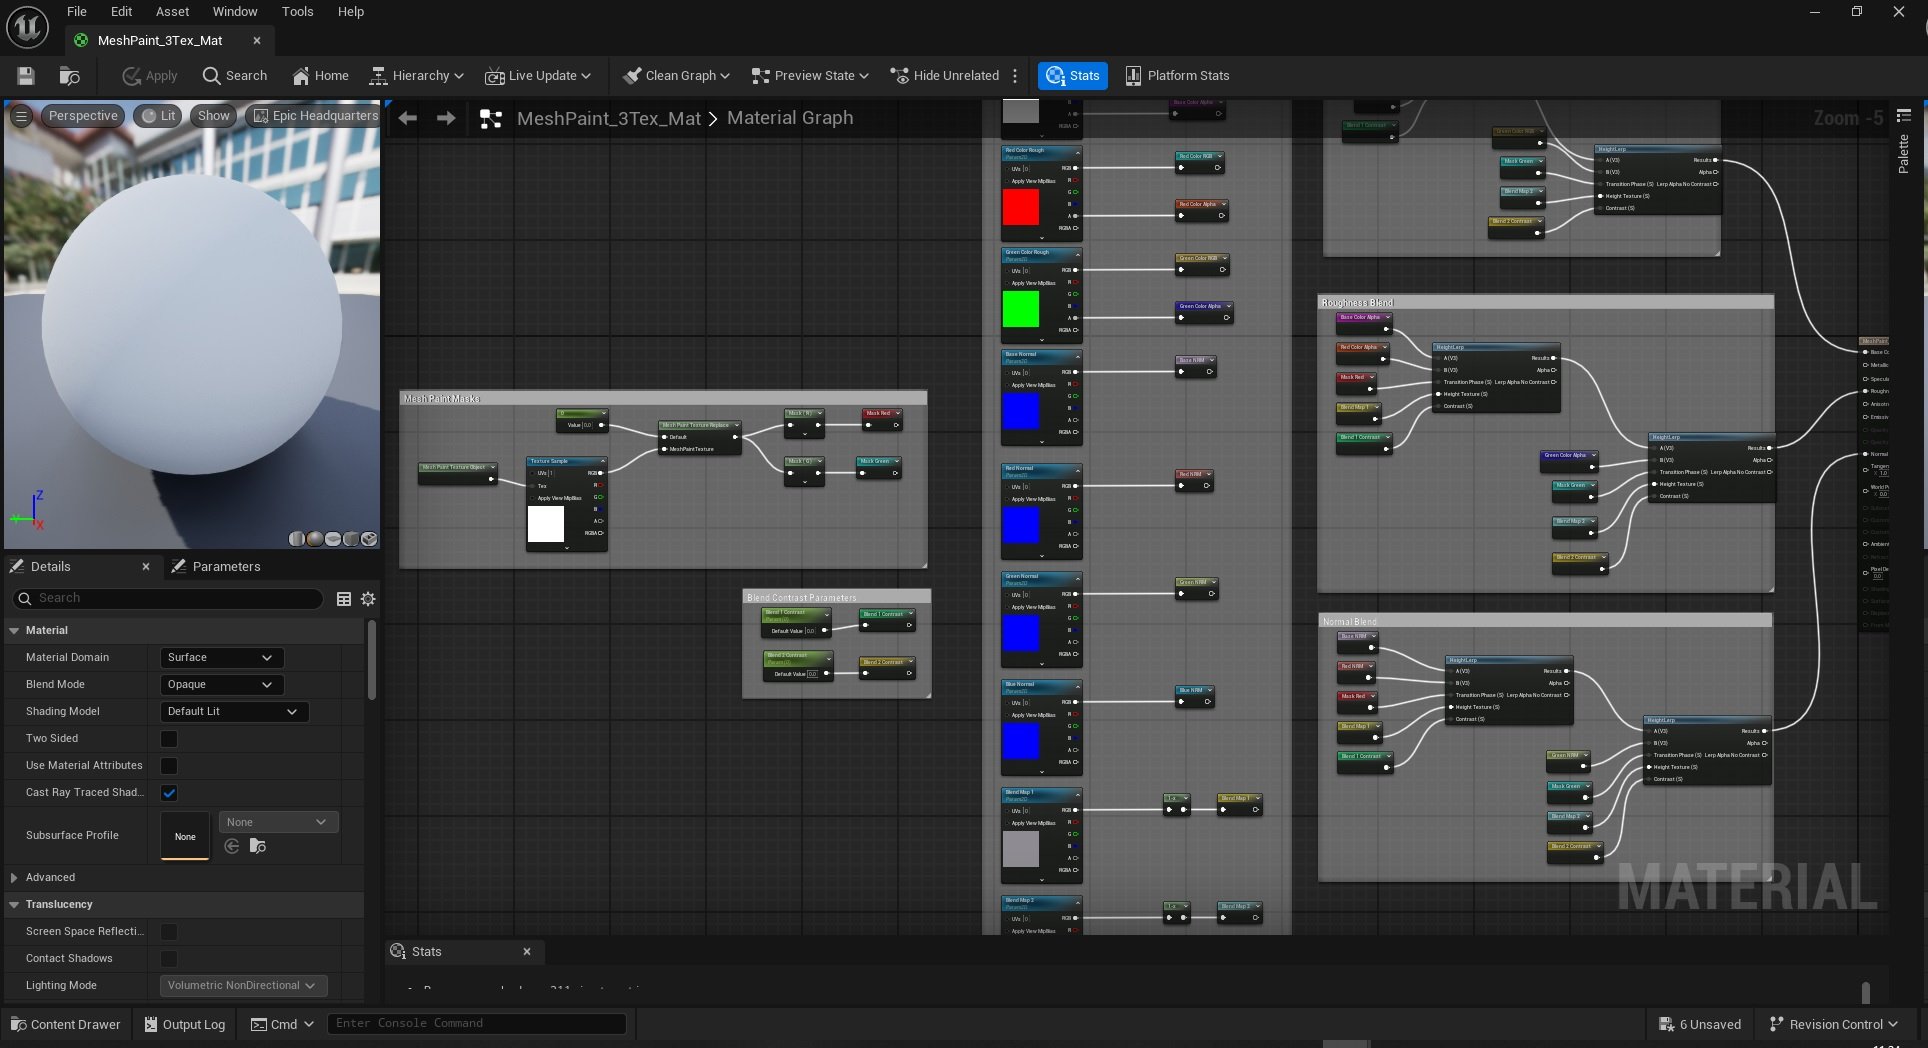Image resolution: width=1928 pixels, height=1048 pixels.
Task: Toggle the Stats toolbar button
Action: click(x=1072, y=76)
